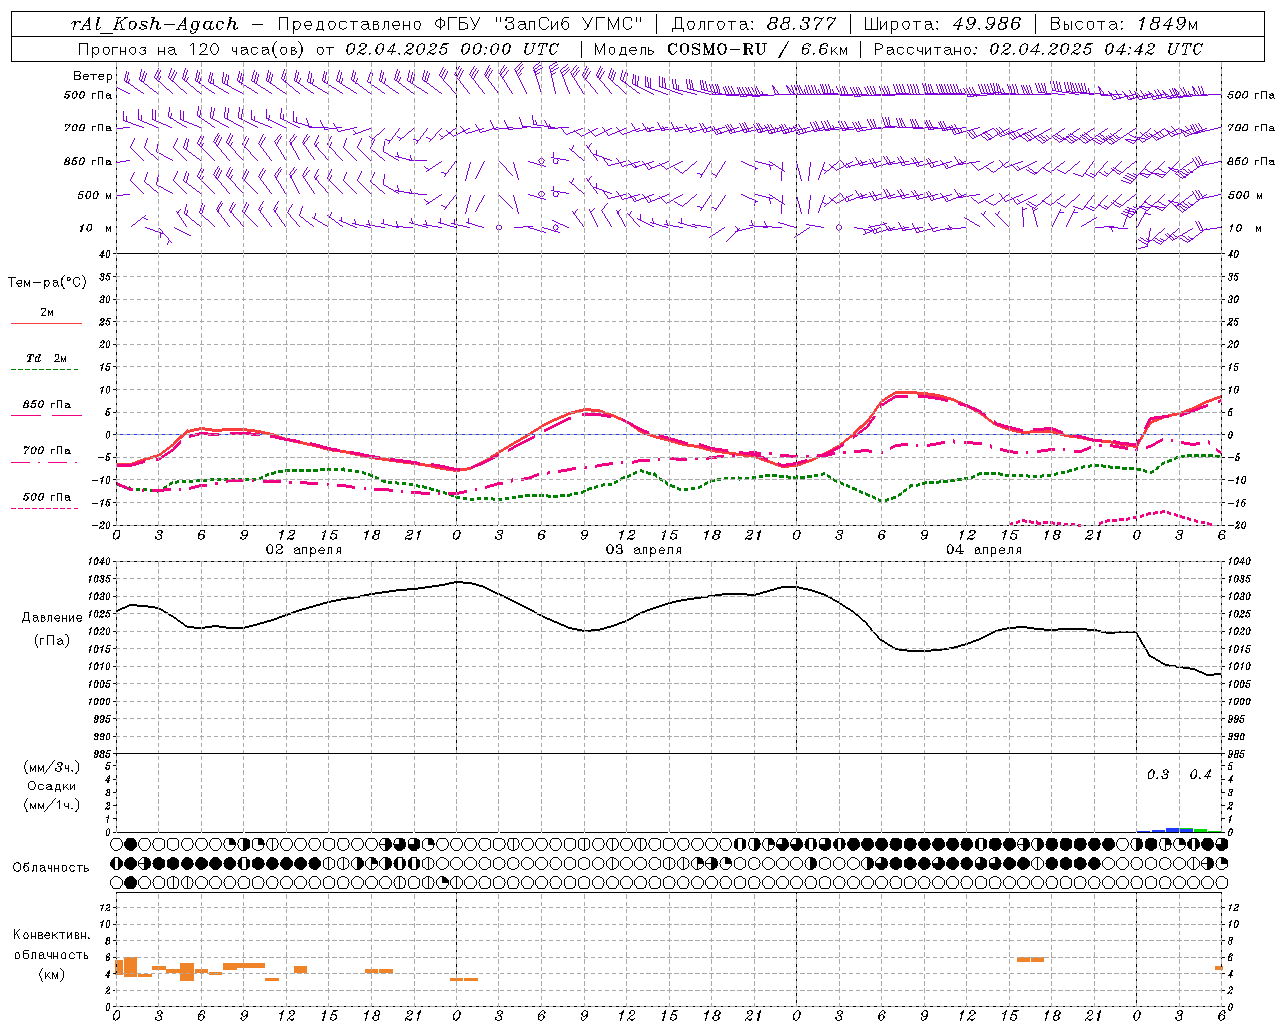Select the (мм/3ч.) precipitation unit label

click(x=52, y=768)
